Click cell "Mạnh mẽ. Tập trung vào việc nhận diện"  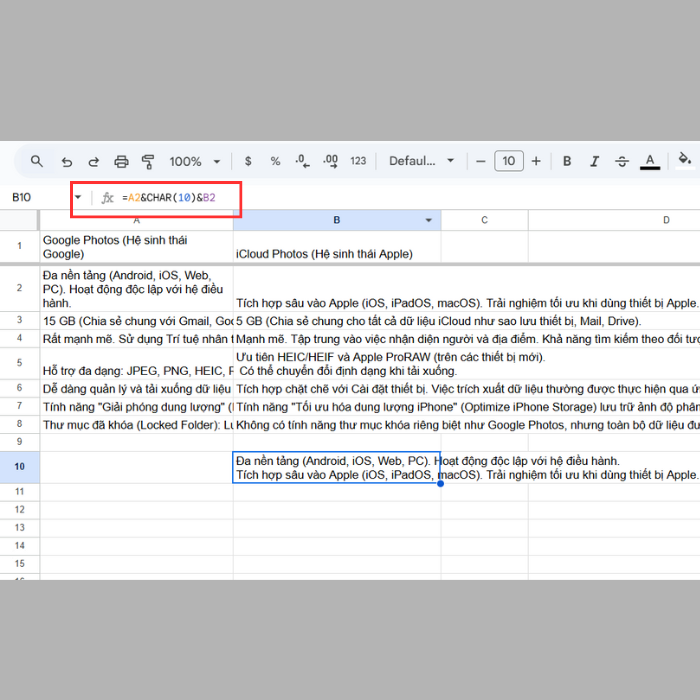337,339
